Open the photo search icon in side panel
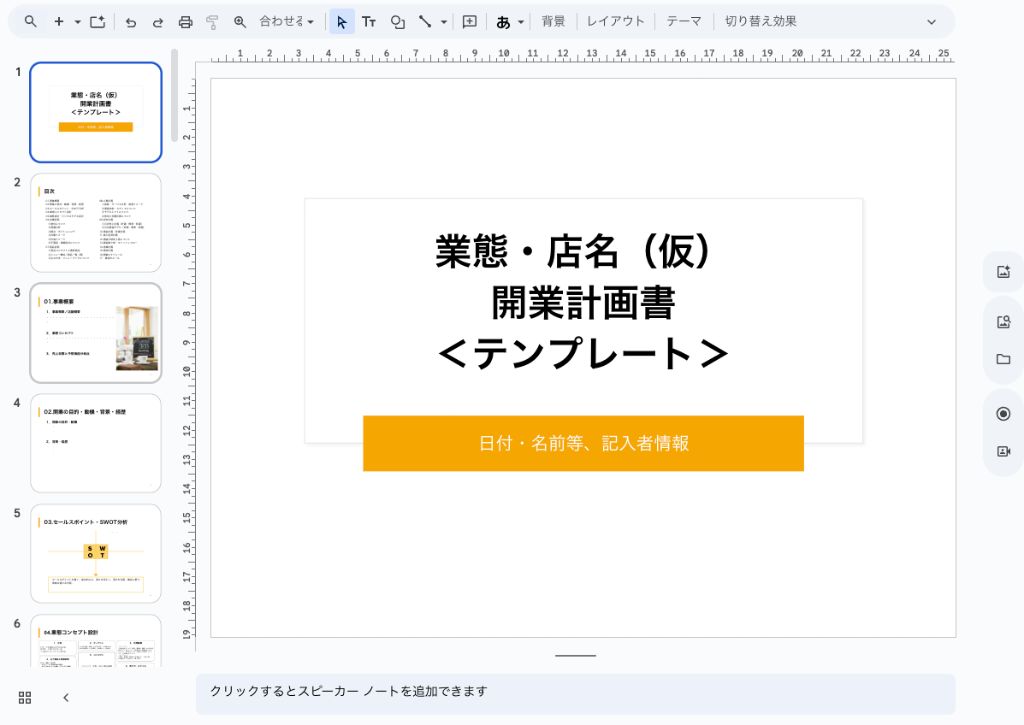 (x=1003, y=321)
